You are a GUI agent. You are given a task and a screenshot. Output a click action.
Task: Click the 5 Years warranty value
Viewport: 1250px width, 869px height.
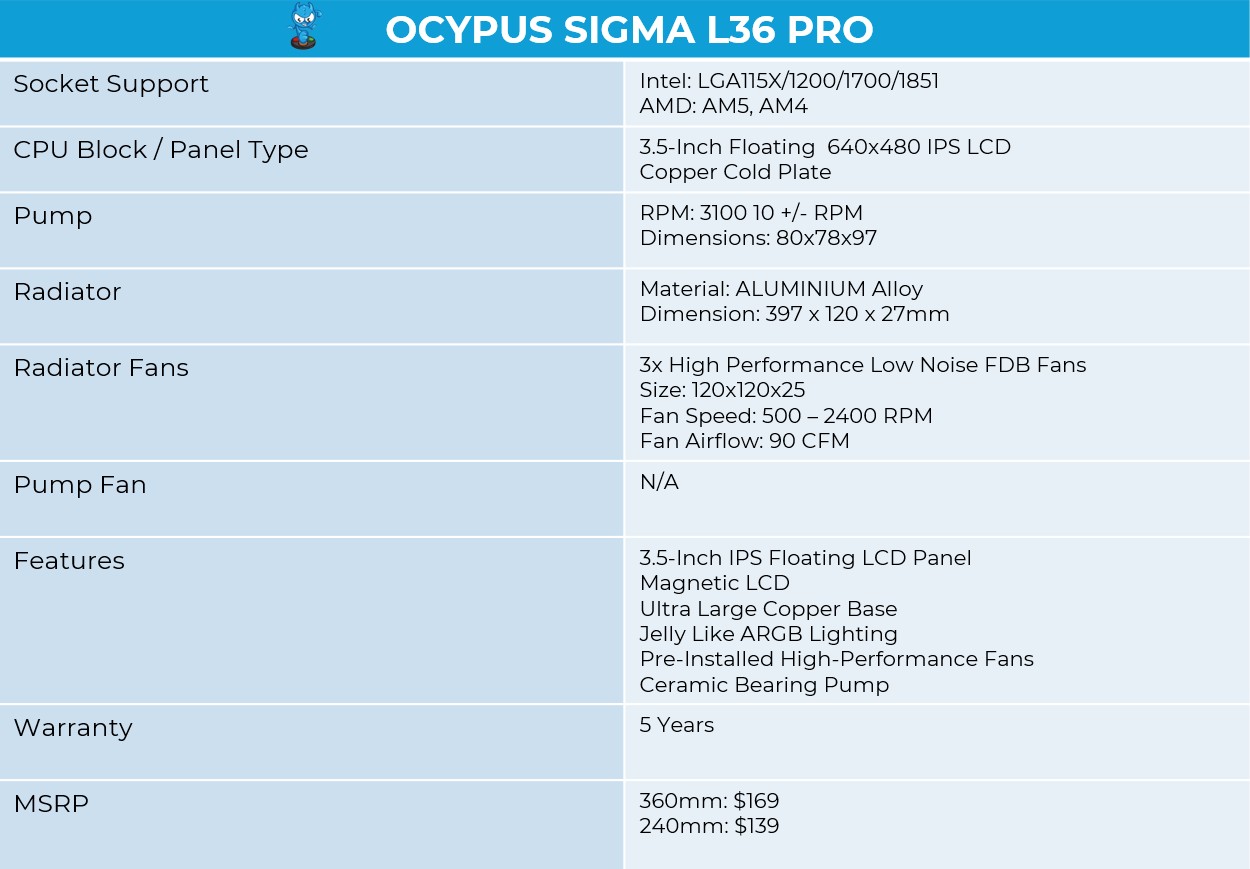(x=677, y=725)
